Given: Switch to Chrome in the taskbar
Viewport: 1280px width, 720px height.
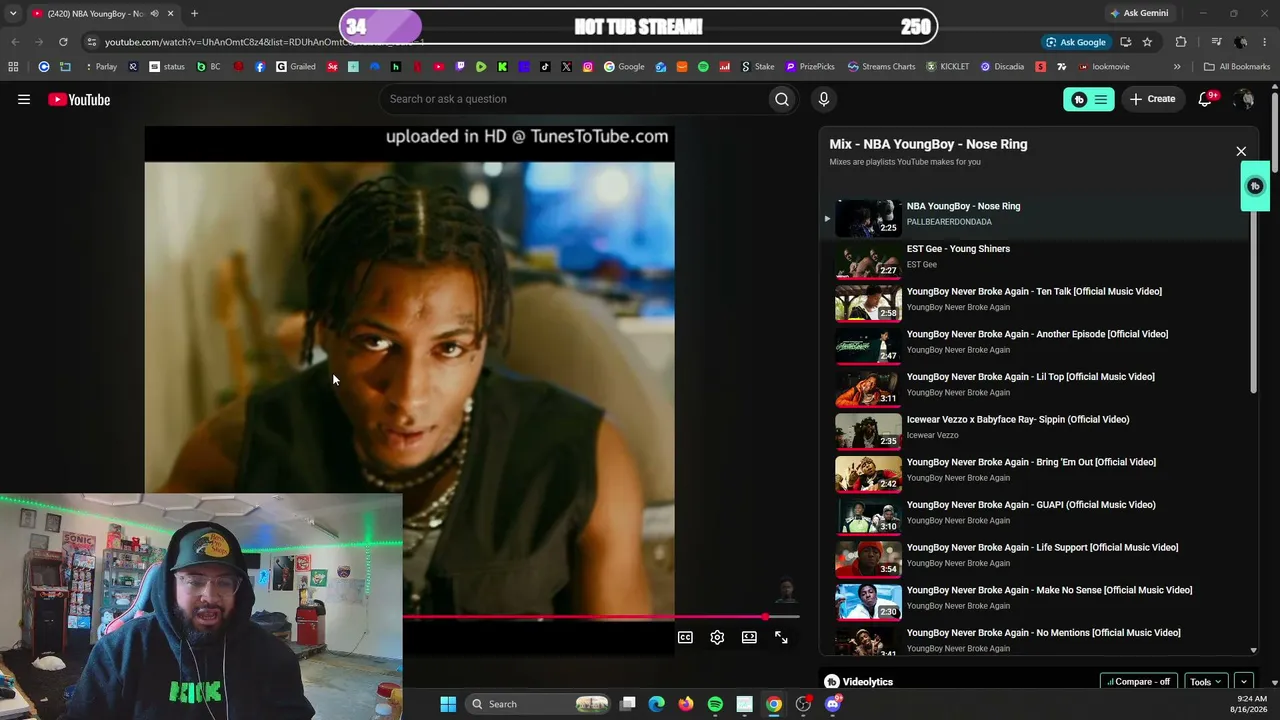Looking at the screenshot, I should point(774,704).
